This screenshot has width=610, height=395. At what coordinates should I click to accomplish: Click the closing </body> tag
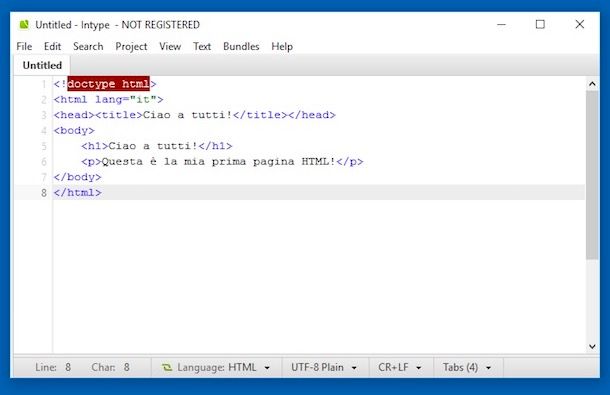[x=77, y=177]
